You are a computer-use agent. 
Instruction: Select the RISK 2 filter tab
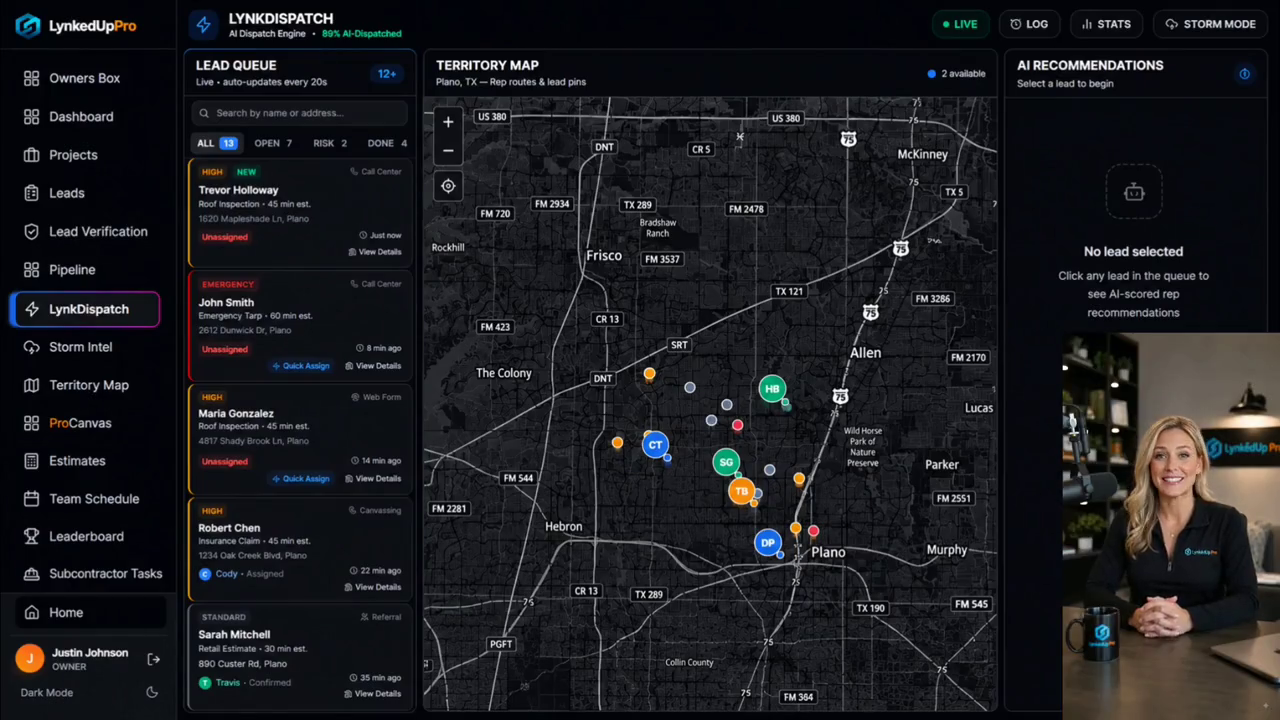(330, 143)
